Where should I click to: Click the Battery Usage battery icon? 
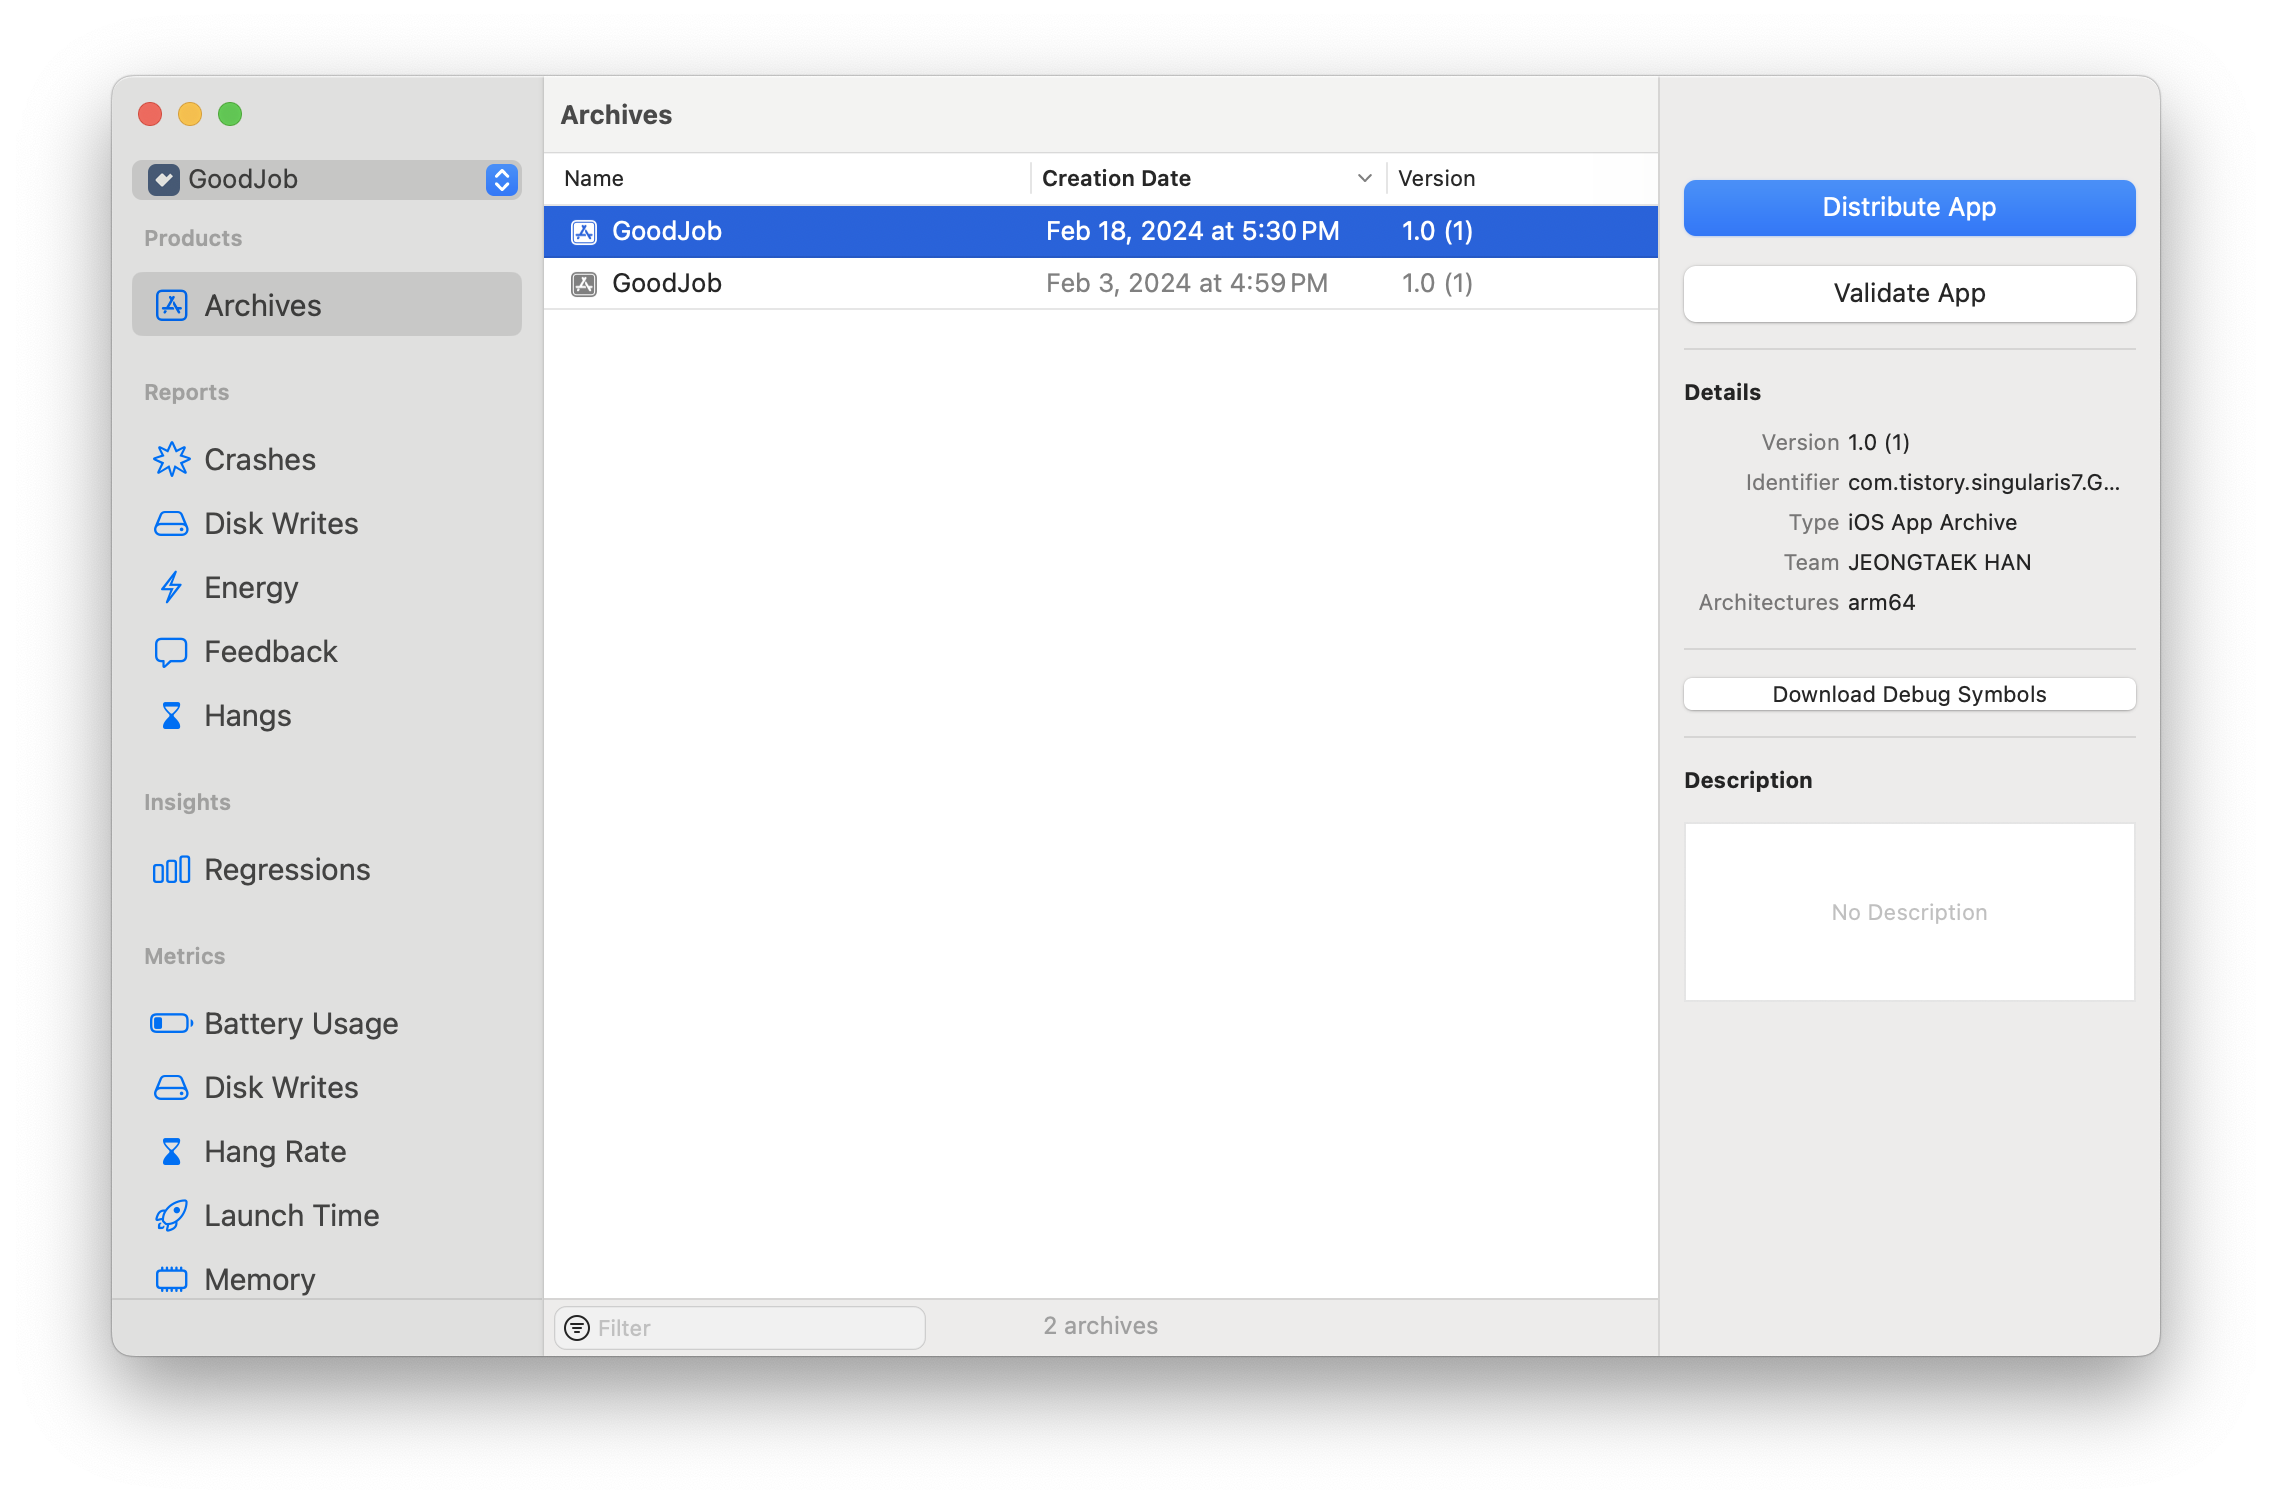tap(171, 1023)
